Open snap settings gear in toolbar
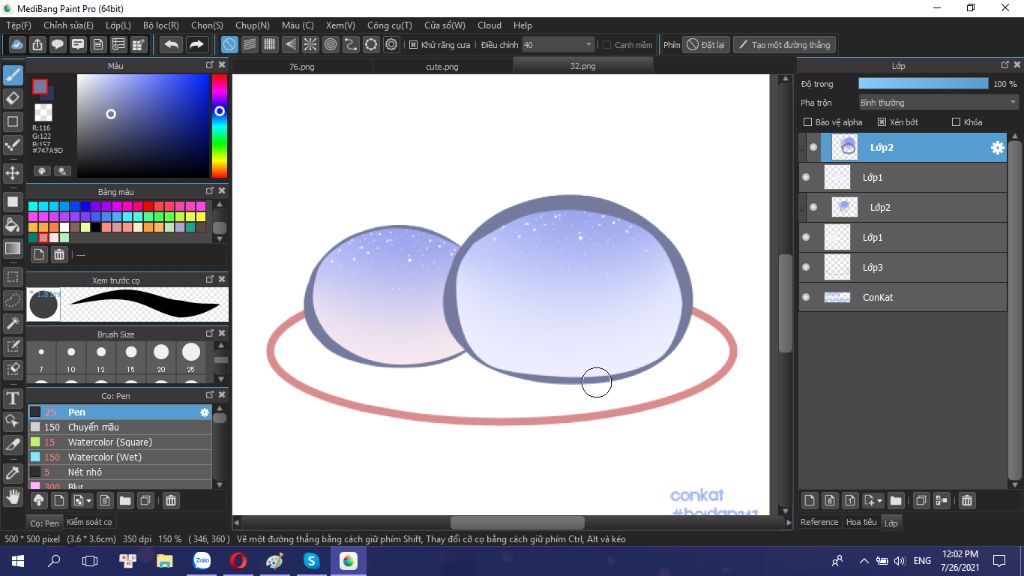Viewport: 1024px width, 576px height. pyautogui.click(x=391, y=44)
